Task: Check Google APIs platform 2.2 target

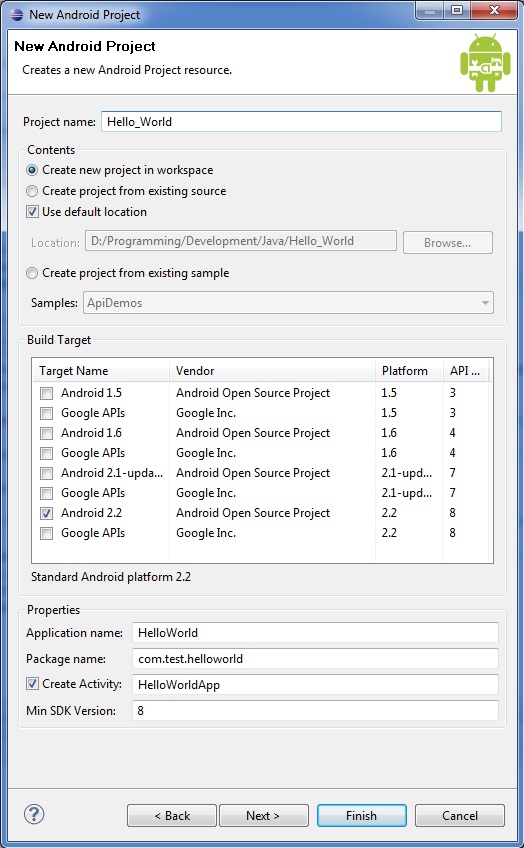Action: pyautogui.click(x=47, y=533)
